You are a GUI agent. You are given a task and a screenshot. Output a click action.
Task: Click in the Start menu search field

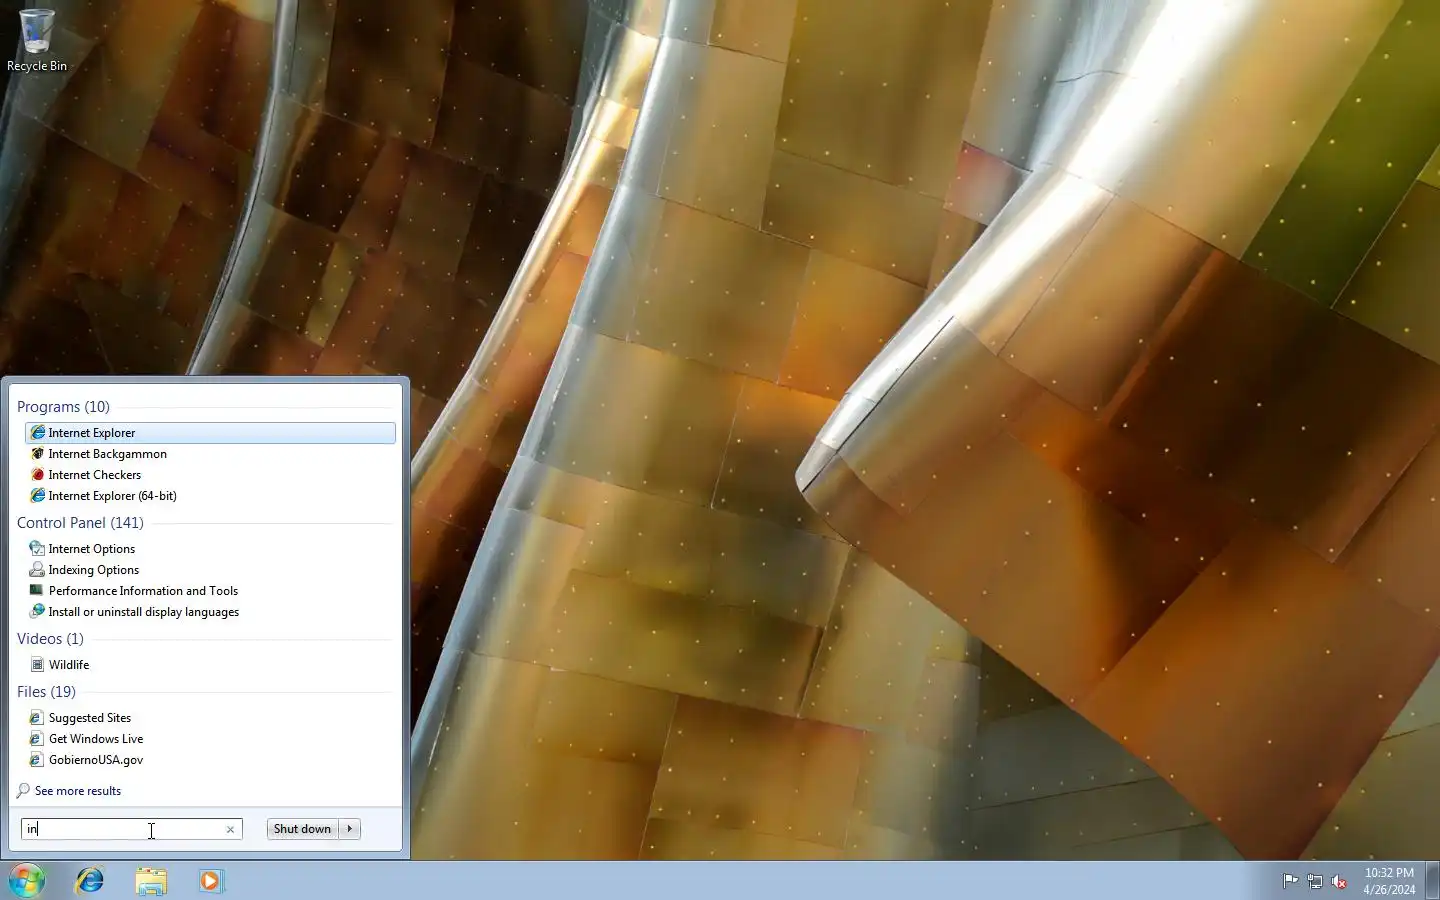131,829
